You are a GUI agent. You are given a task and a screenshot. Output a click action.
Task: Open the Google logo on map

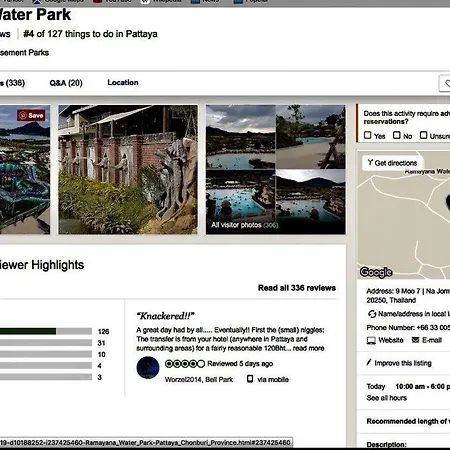(376, 272)
